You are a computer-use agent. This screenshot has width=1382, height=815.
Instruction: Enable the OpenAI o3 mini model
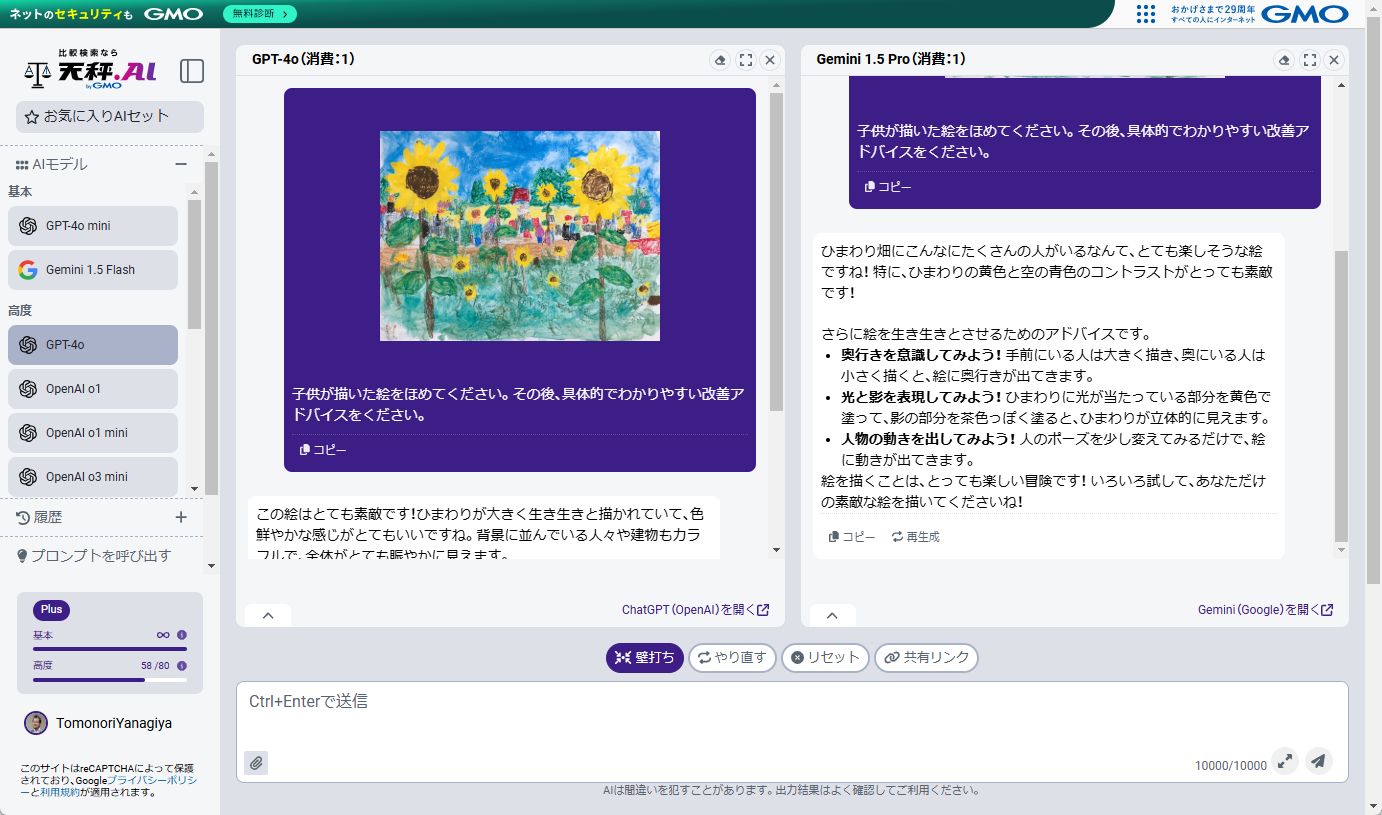point(92,476)
